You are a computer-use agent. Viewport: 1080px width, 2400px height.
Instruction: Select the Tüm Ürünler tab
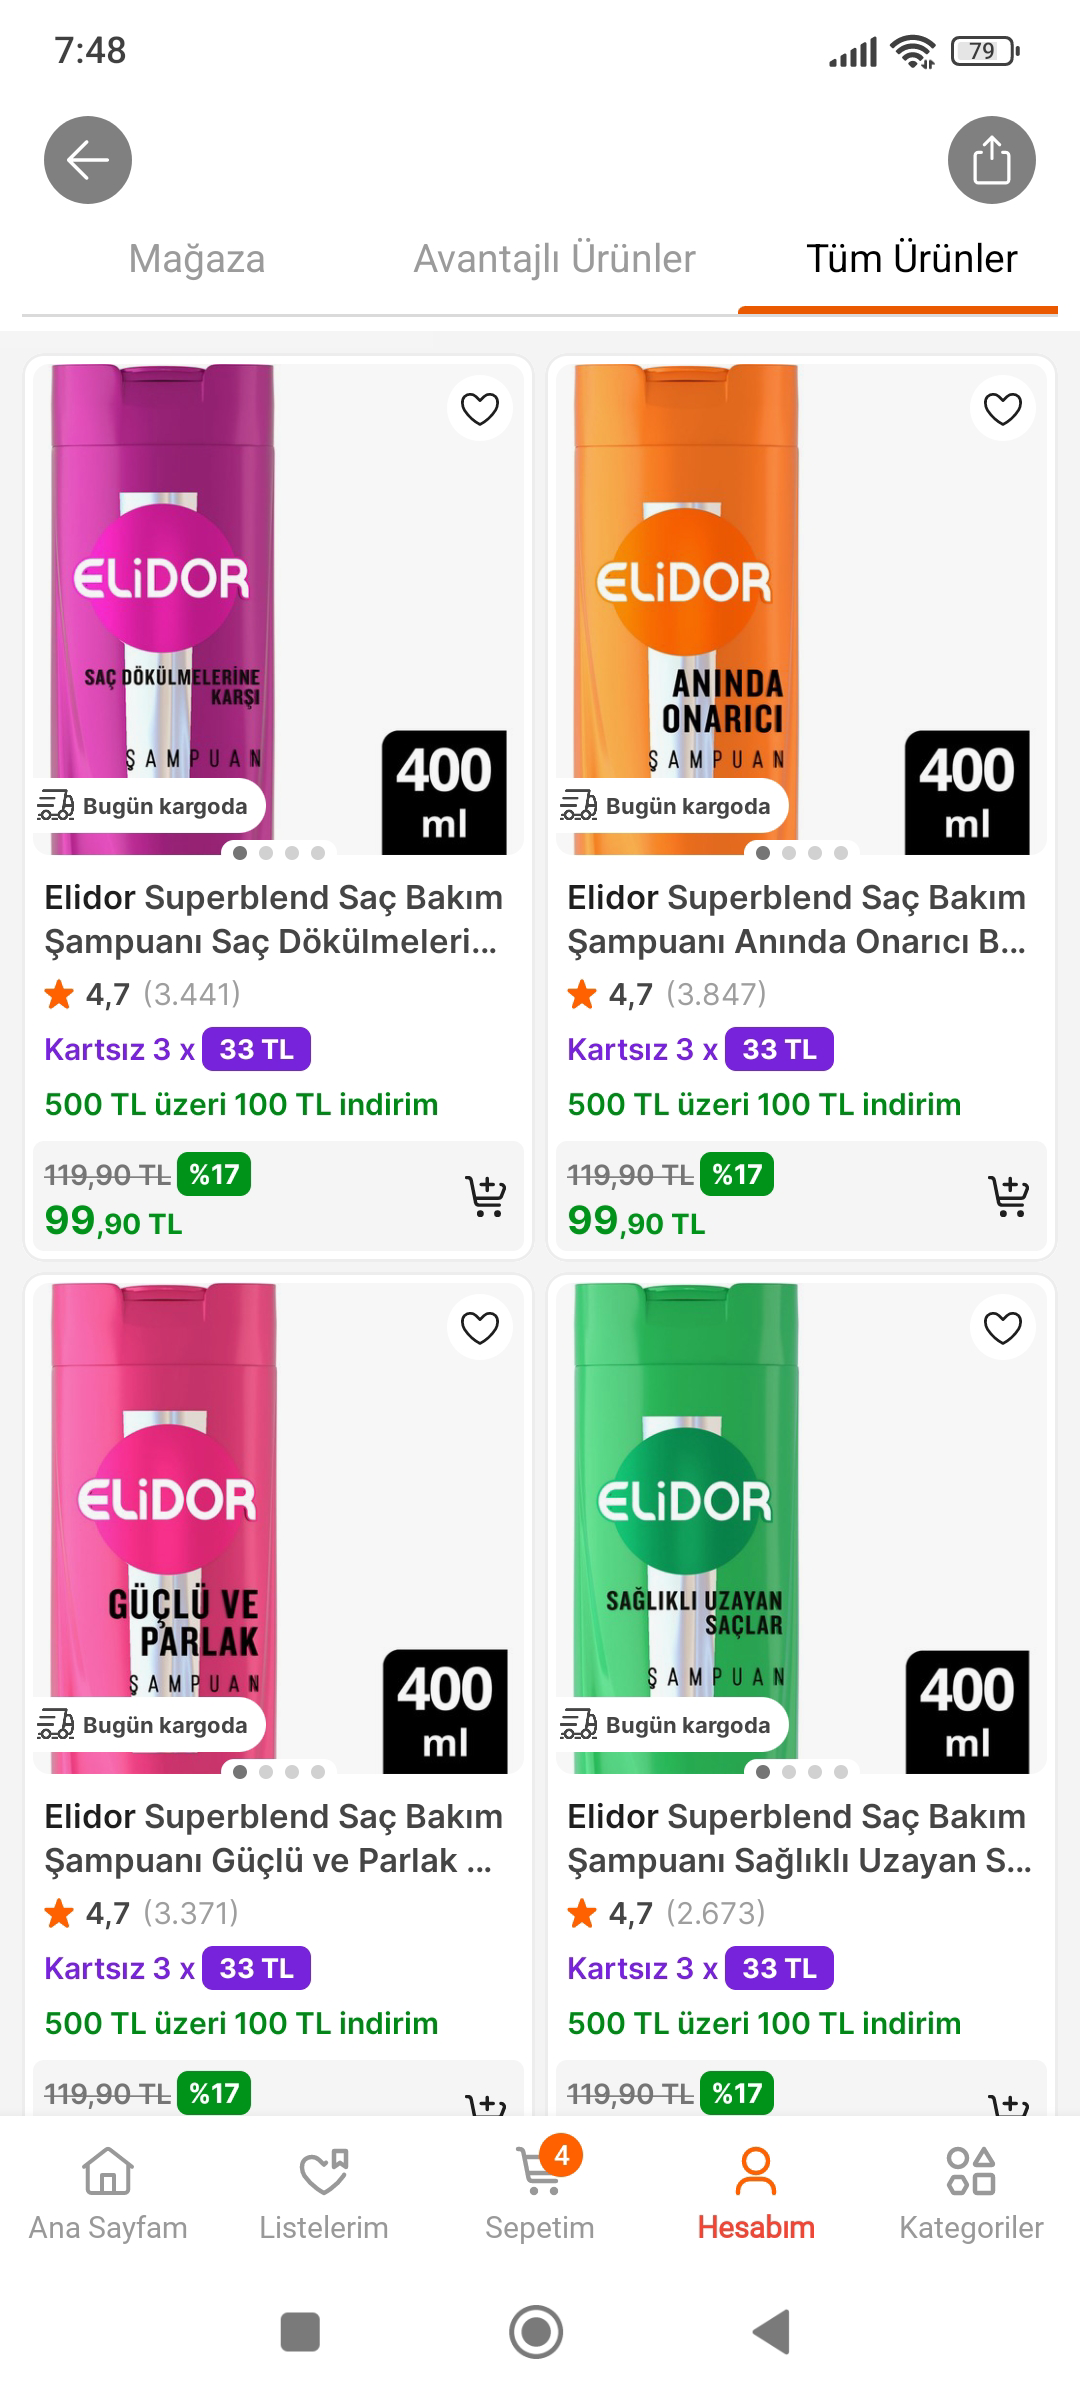coord(912,259)
